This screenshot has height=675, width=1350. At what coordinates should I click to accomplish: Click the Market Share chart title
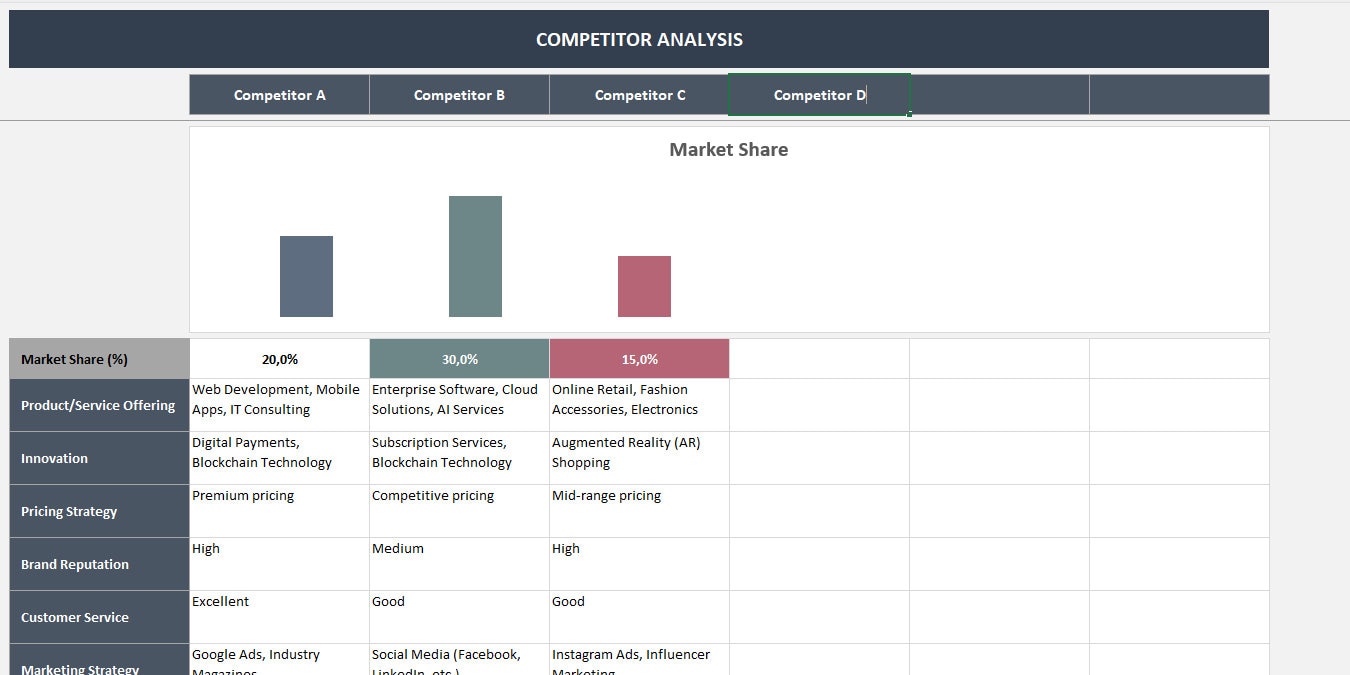[x=728, y=150]
